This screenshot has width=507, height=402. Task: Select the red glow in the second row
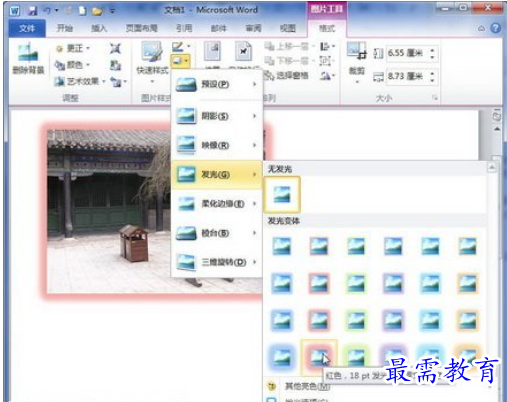pos(319,283)
